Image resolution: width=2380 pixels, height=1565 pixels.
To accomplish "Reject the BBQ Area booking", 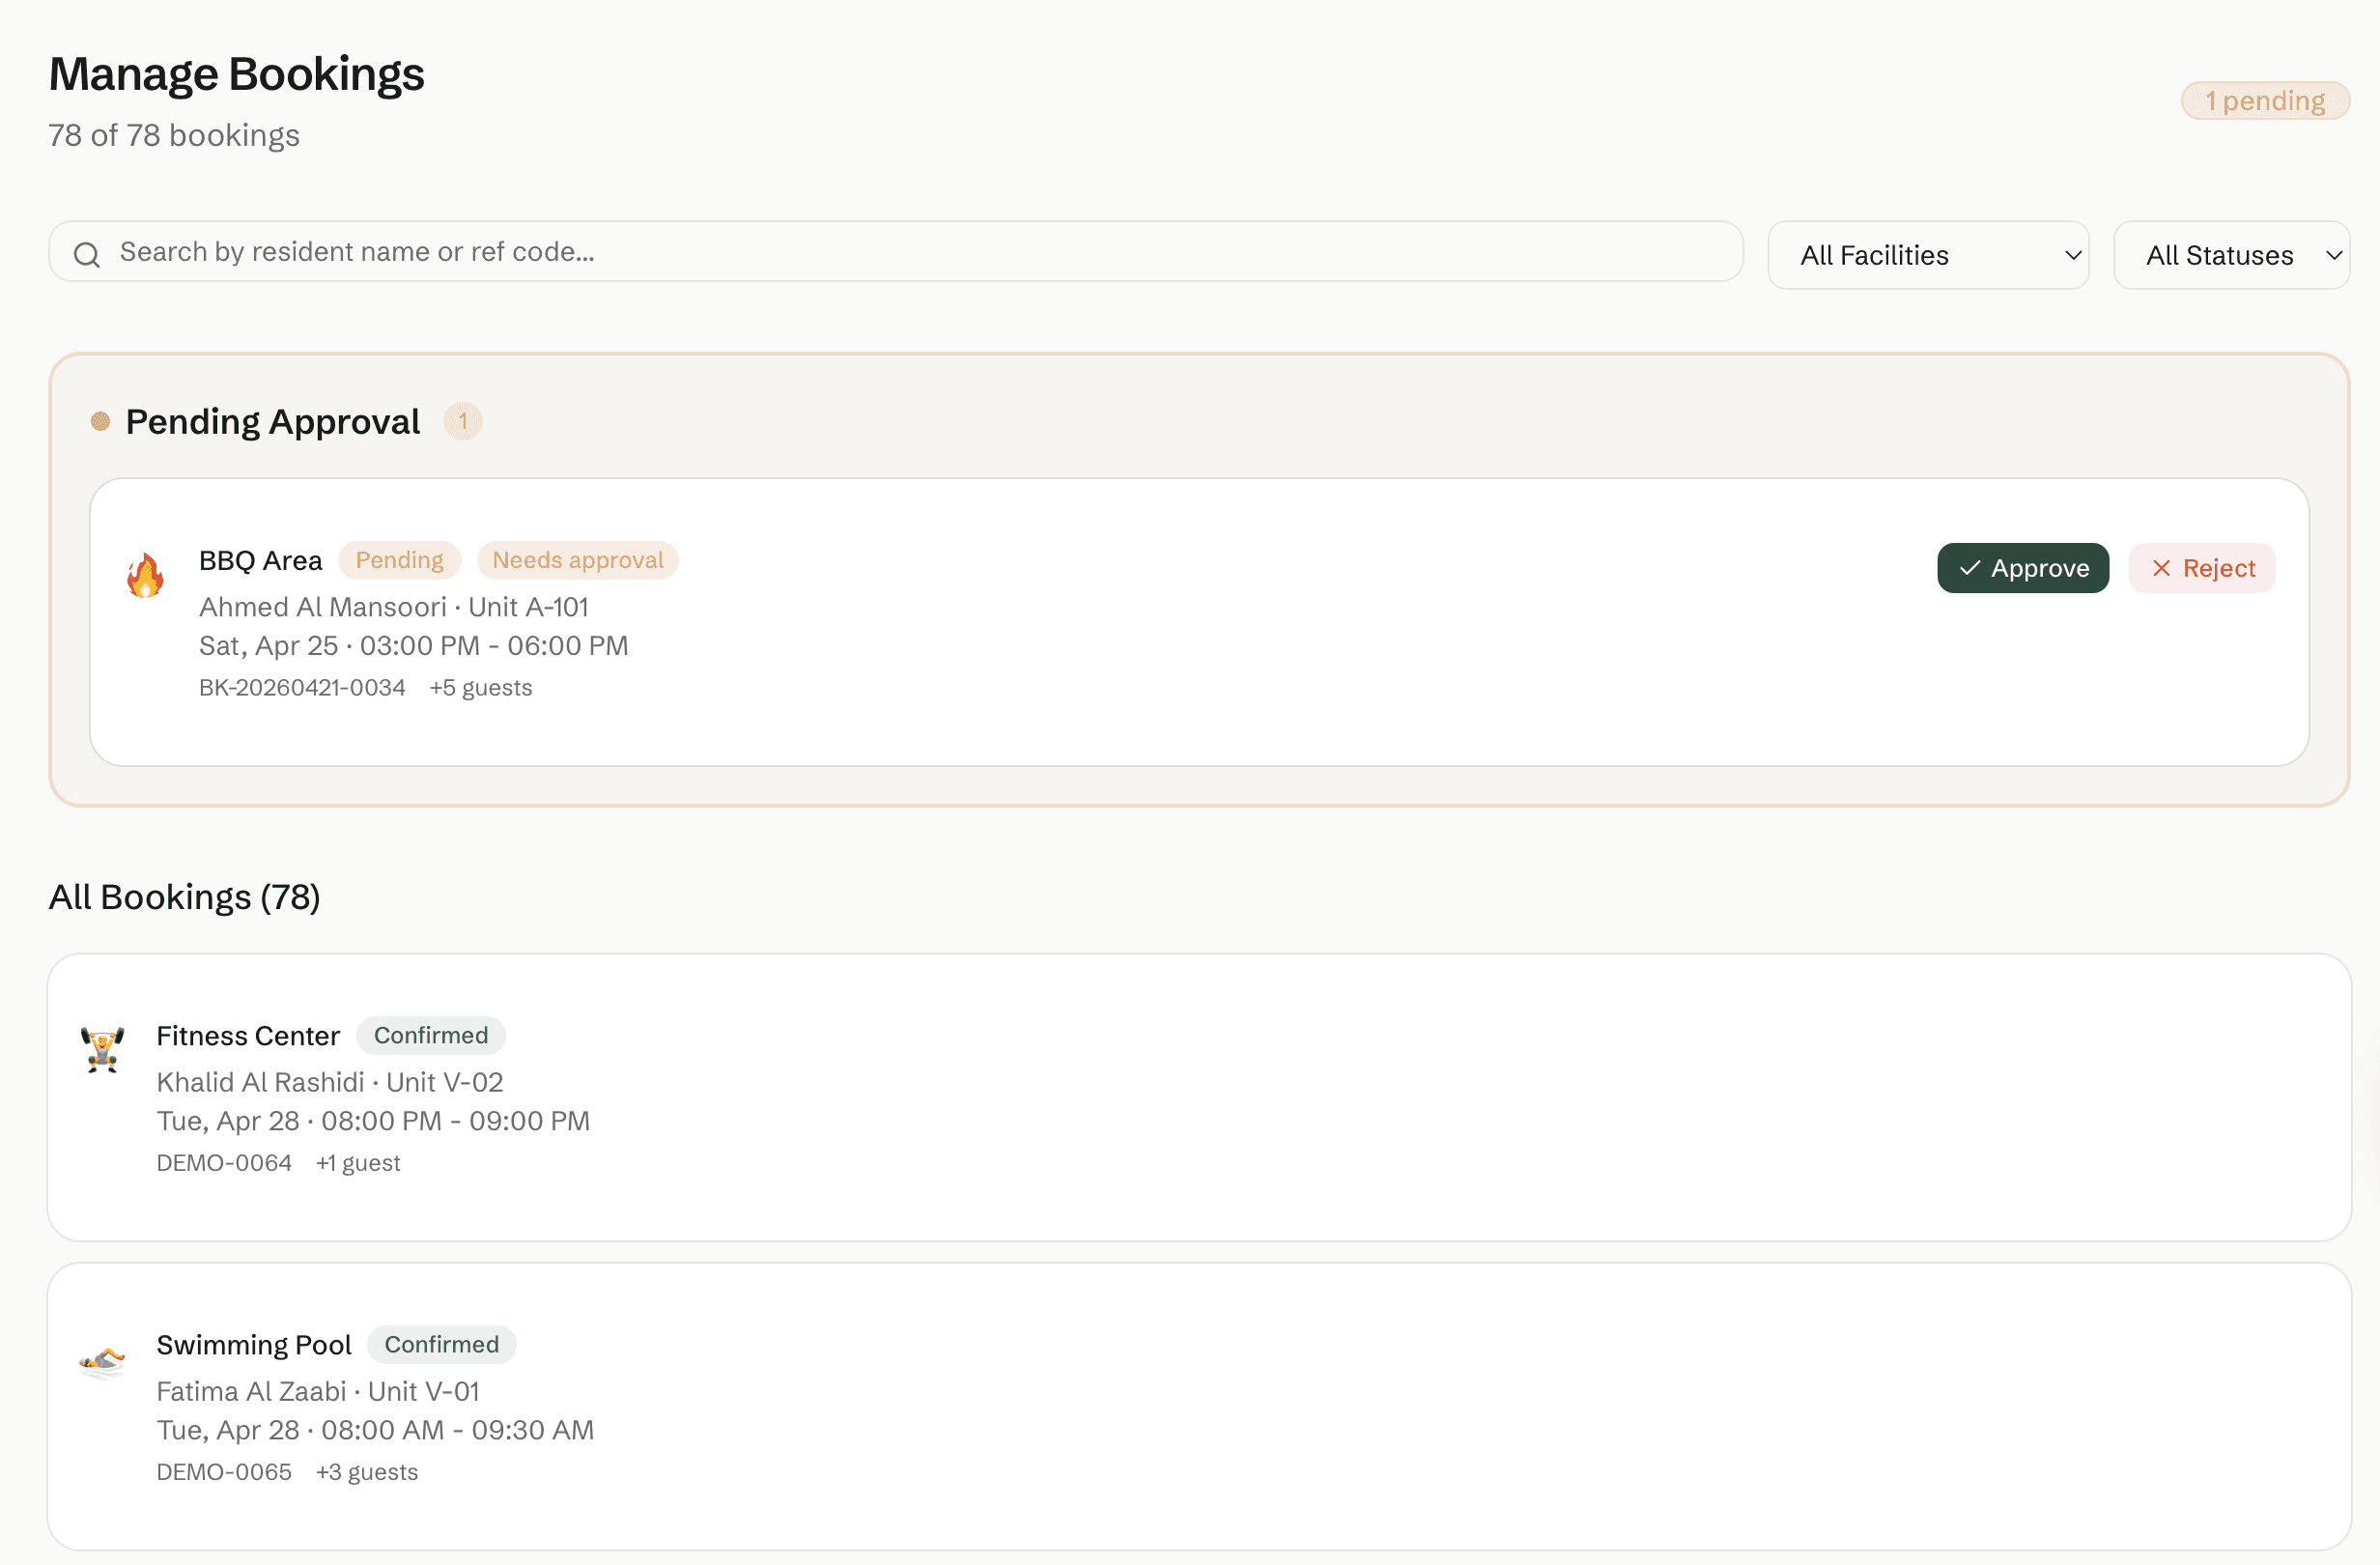I will pos(2202,568).
